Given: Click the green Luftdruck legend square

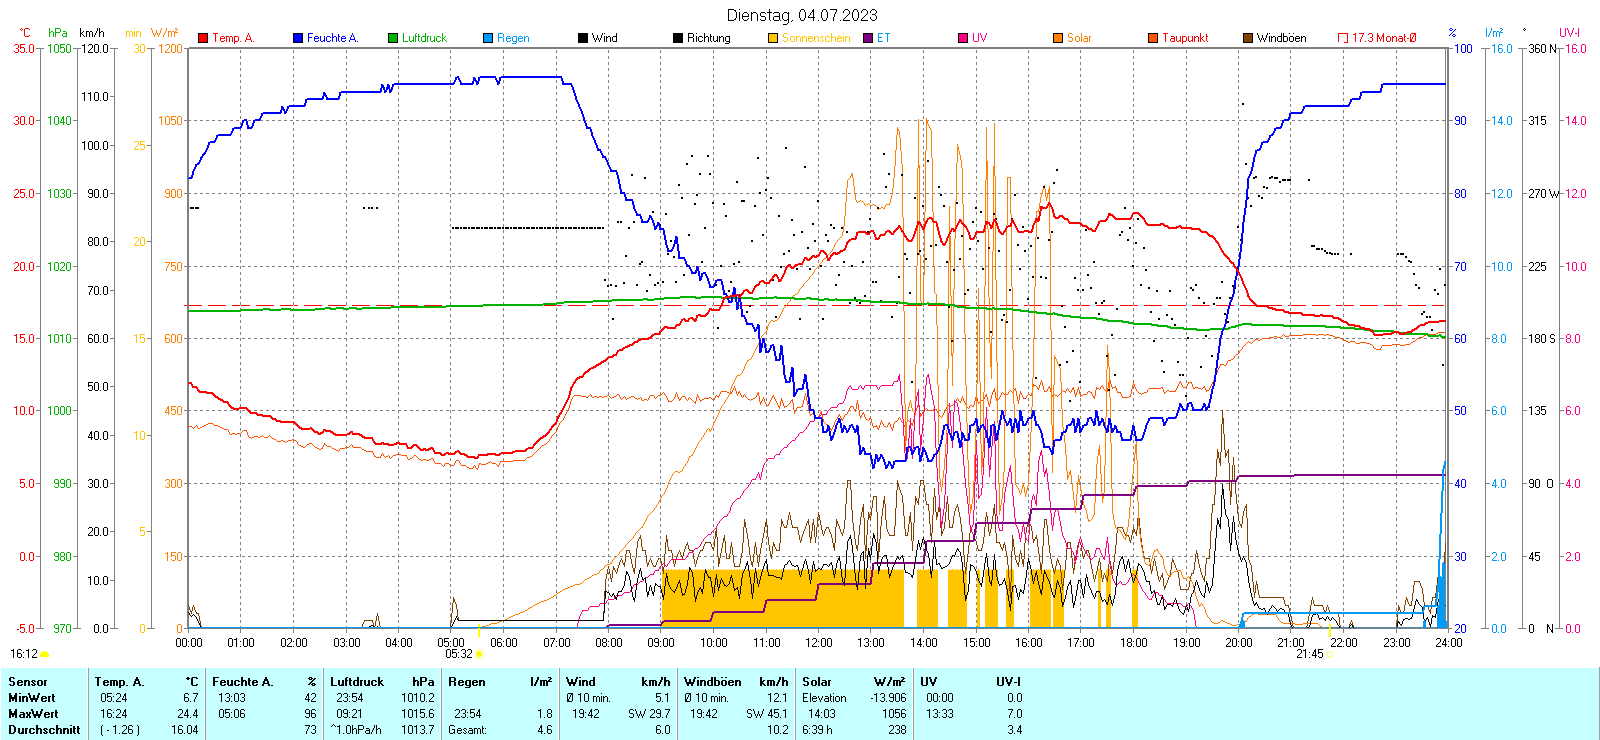Looking at the screenshot, I should point(393,38).
